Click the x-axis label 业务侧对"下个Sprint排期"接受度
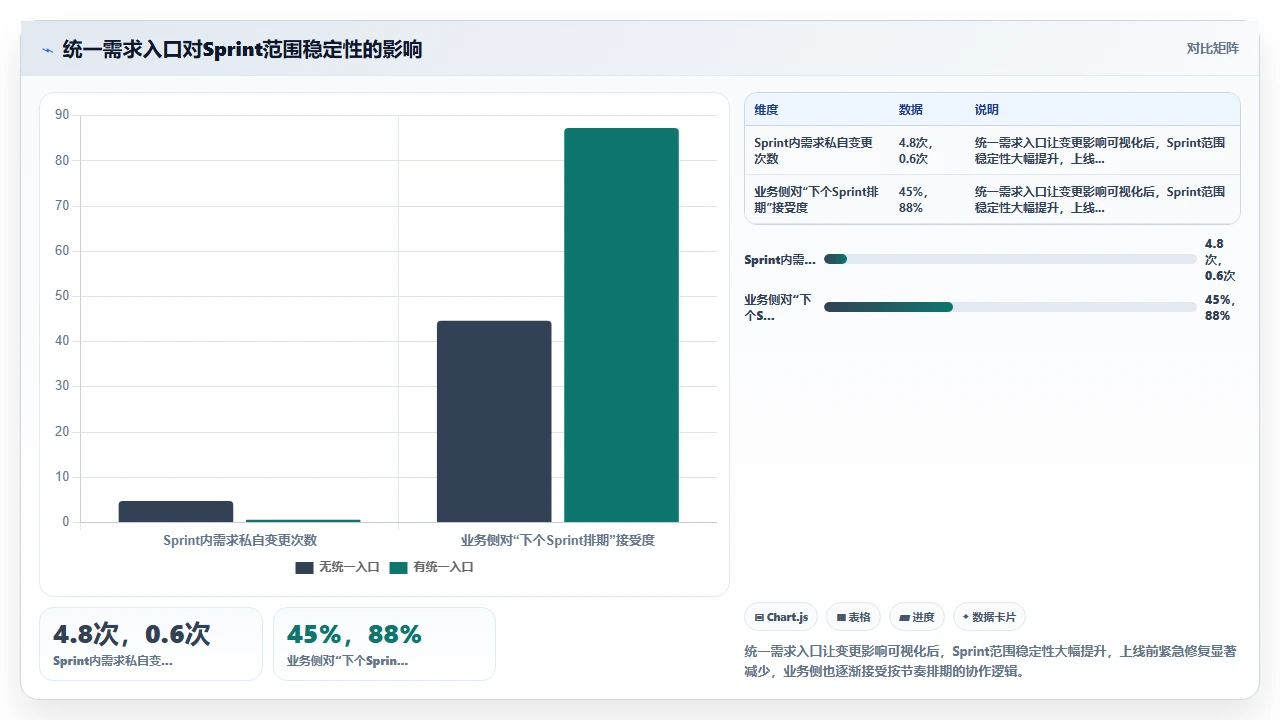1280x720 pixels. click(x=558, y=540)
